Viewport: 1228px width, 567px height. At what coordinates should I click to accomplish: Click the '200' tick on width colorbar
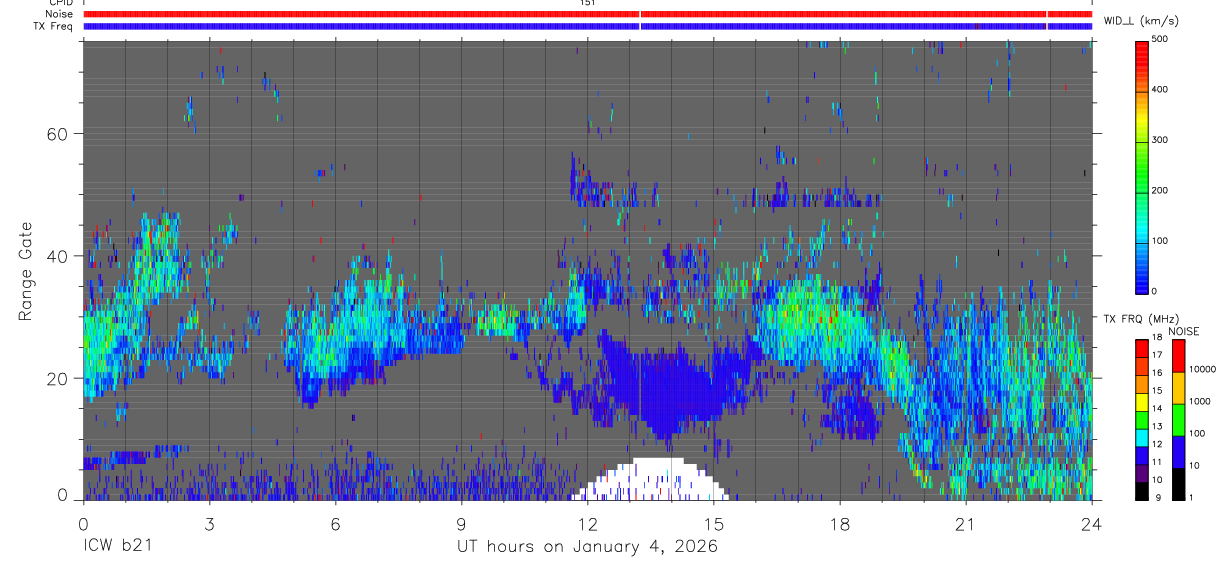[x=1161, y=190]
